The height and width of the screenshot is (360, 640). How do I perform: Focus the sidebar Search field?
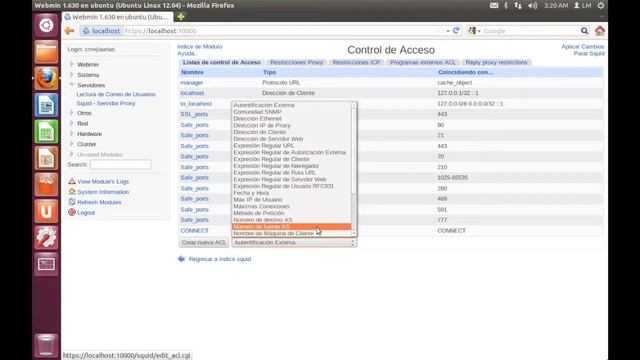[x=120, y=164]
